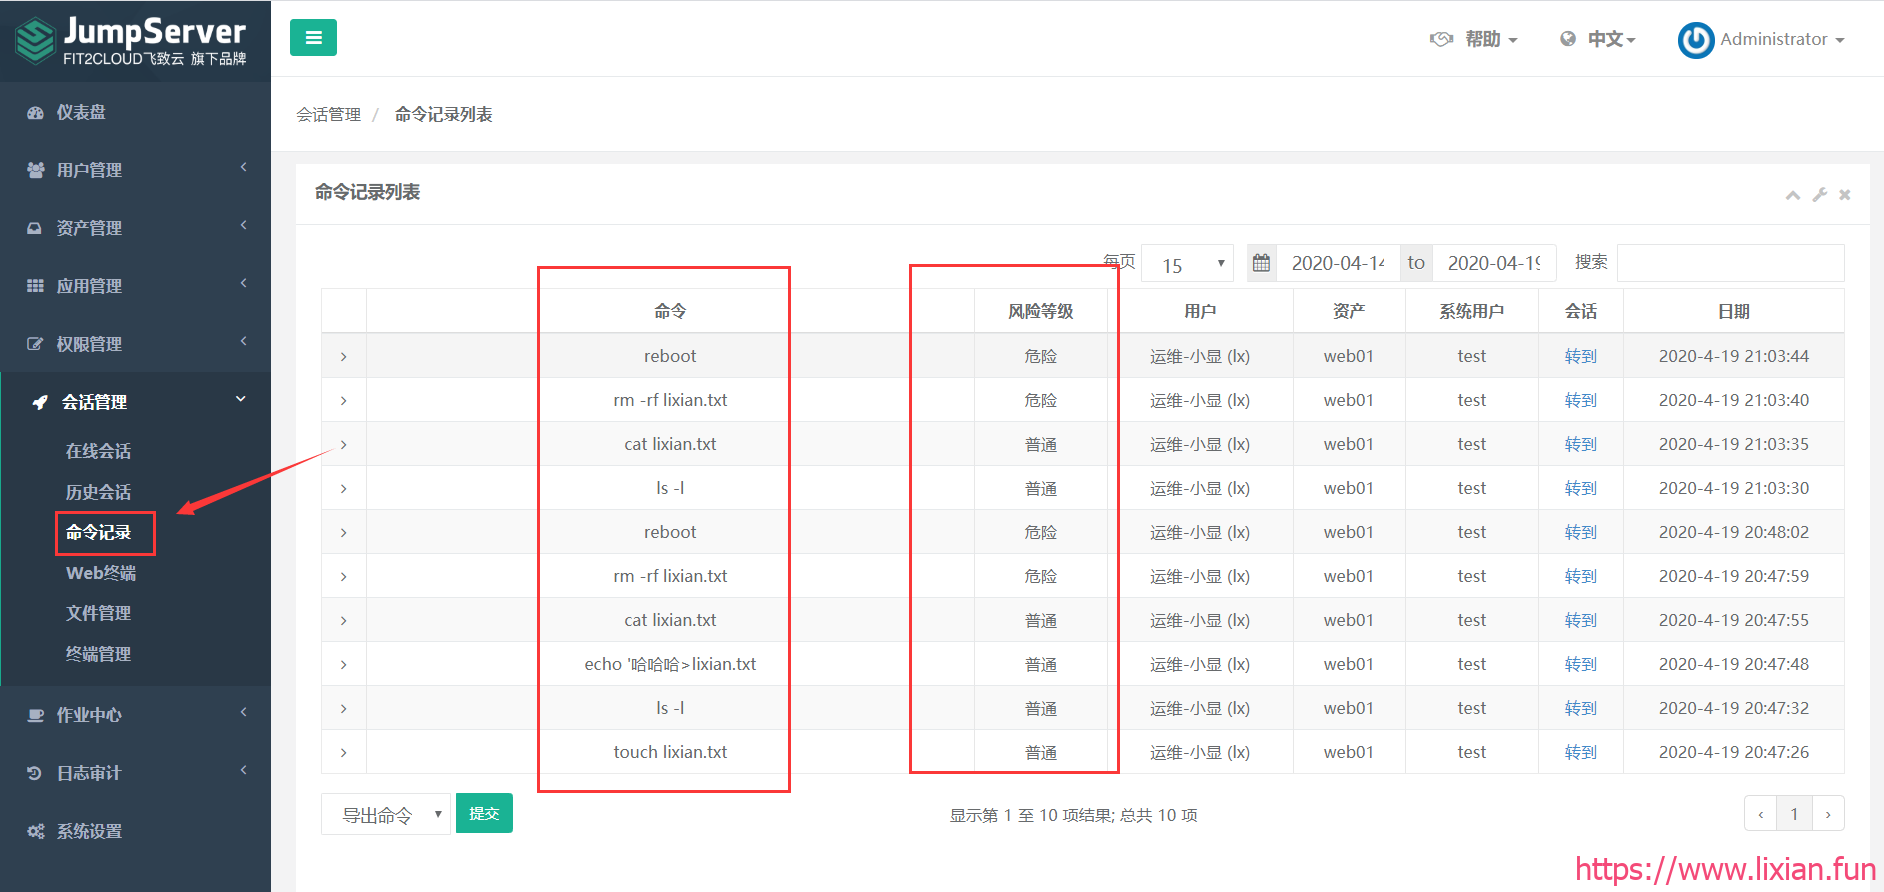Open 在线会话 submenu item
Screen dimensions: 1884x892
[98, 452]
